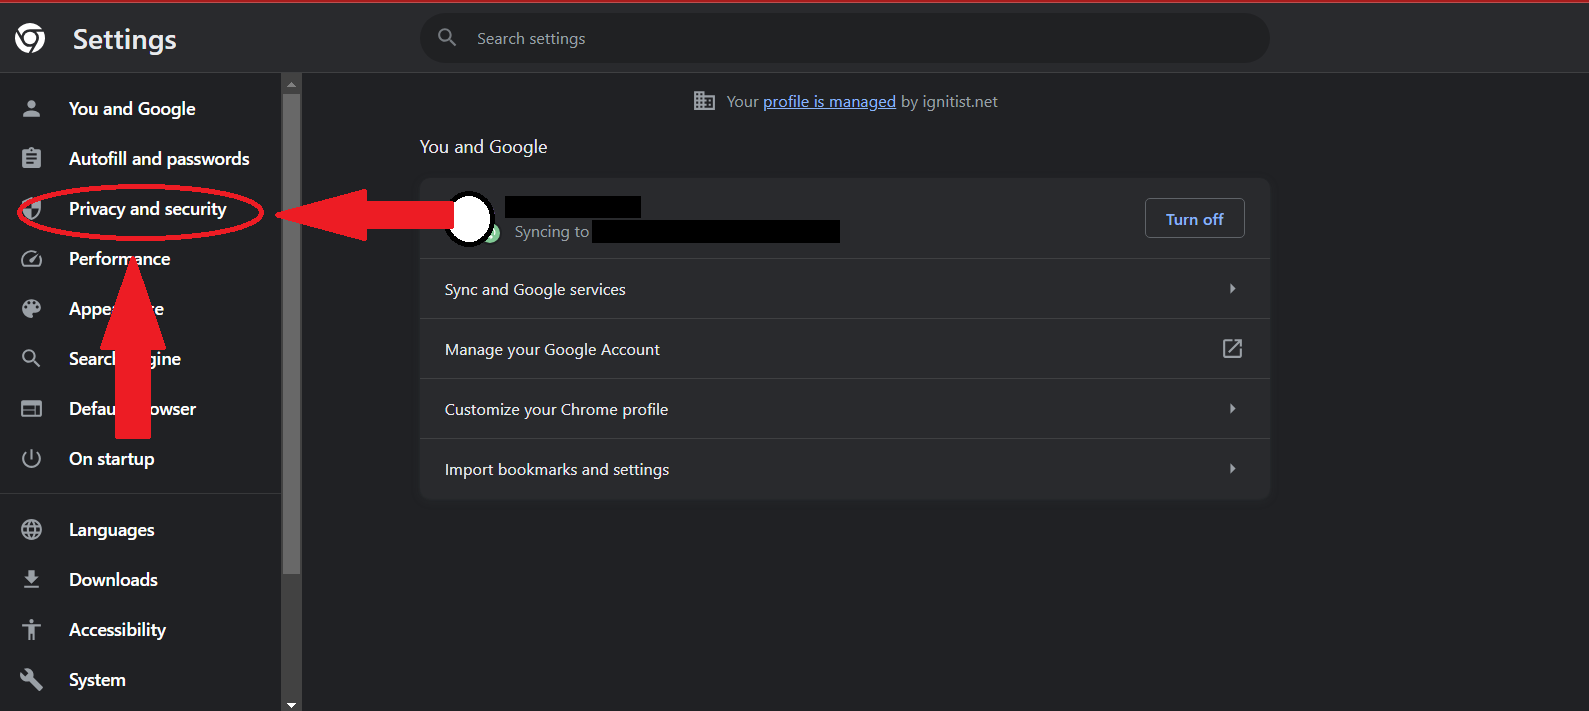Expand Import bookmarks and settings arrow

(1232, 468)
